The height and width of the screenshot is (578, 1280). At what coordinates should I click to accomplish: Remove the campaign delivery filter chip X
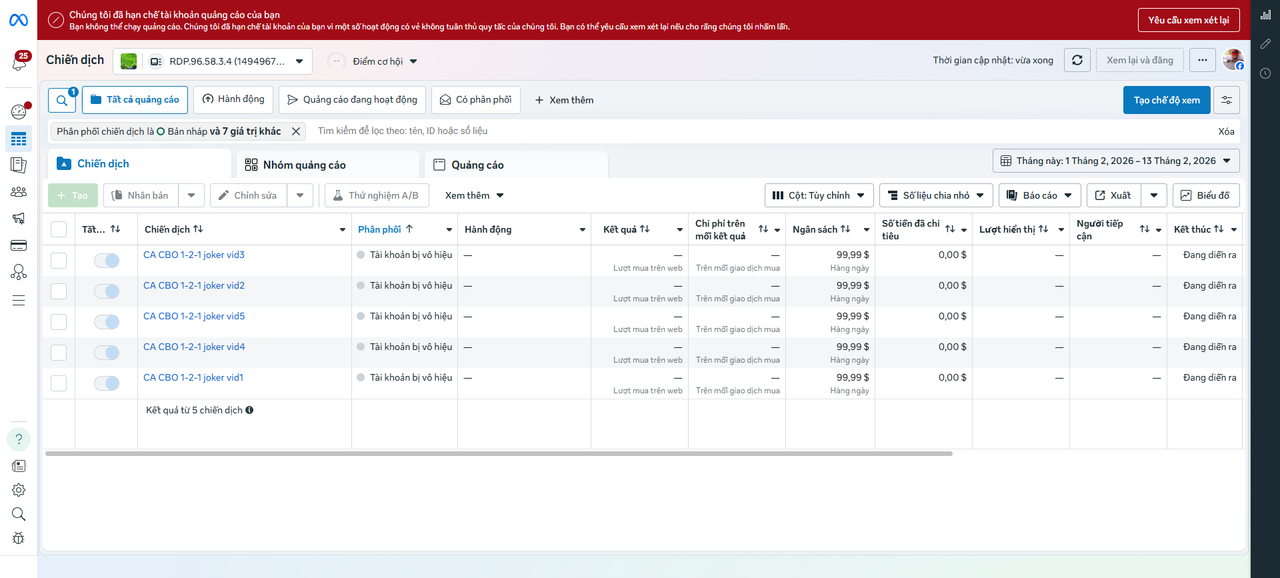pyautogui.click(x=296, y=131)
